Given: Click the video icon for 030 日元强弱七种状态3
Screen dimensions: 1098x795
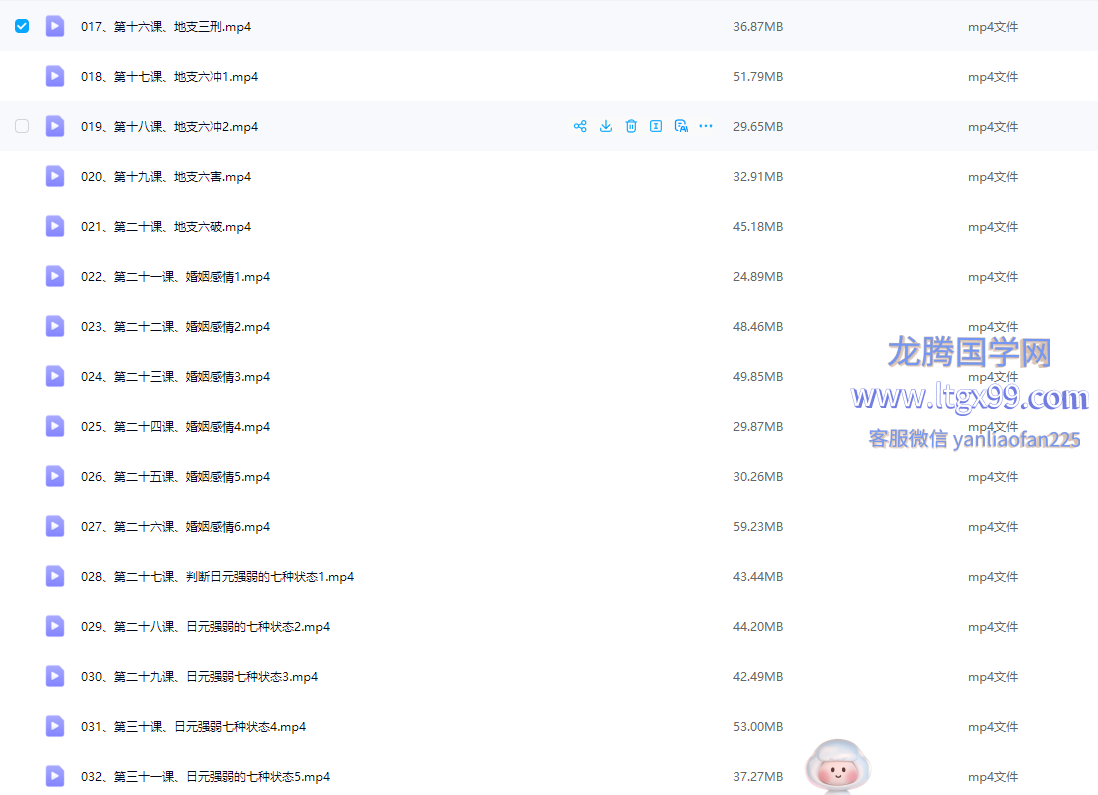Looking at the screenshot, I should click(55, 676).
